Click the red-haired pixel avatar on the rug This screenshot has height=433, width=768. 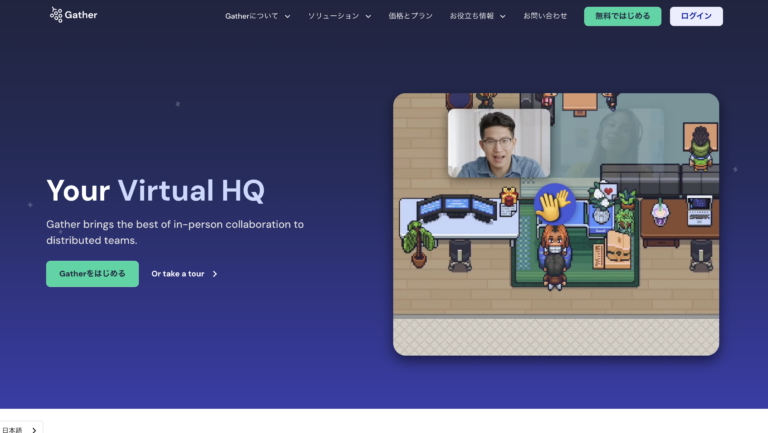[x=554, y=243]
